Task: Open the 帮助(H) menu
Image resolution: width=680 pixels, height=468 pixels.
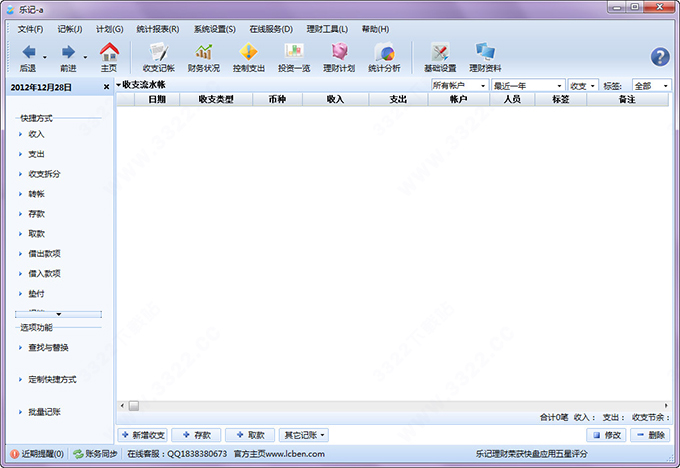Action: [x=375, y=29]
